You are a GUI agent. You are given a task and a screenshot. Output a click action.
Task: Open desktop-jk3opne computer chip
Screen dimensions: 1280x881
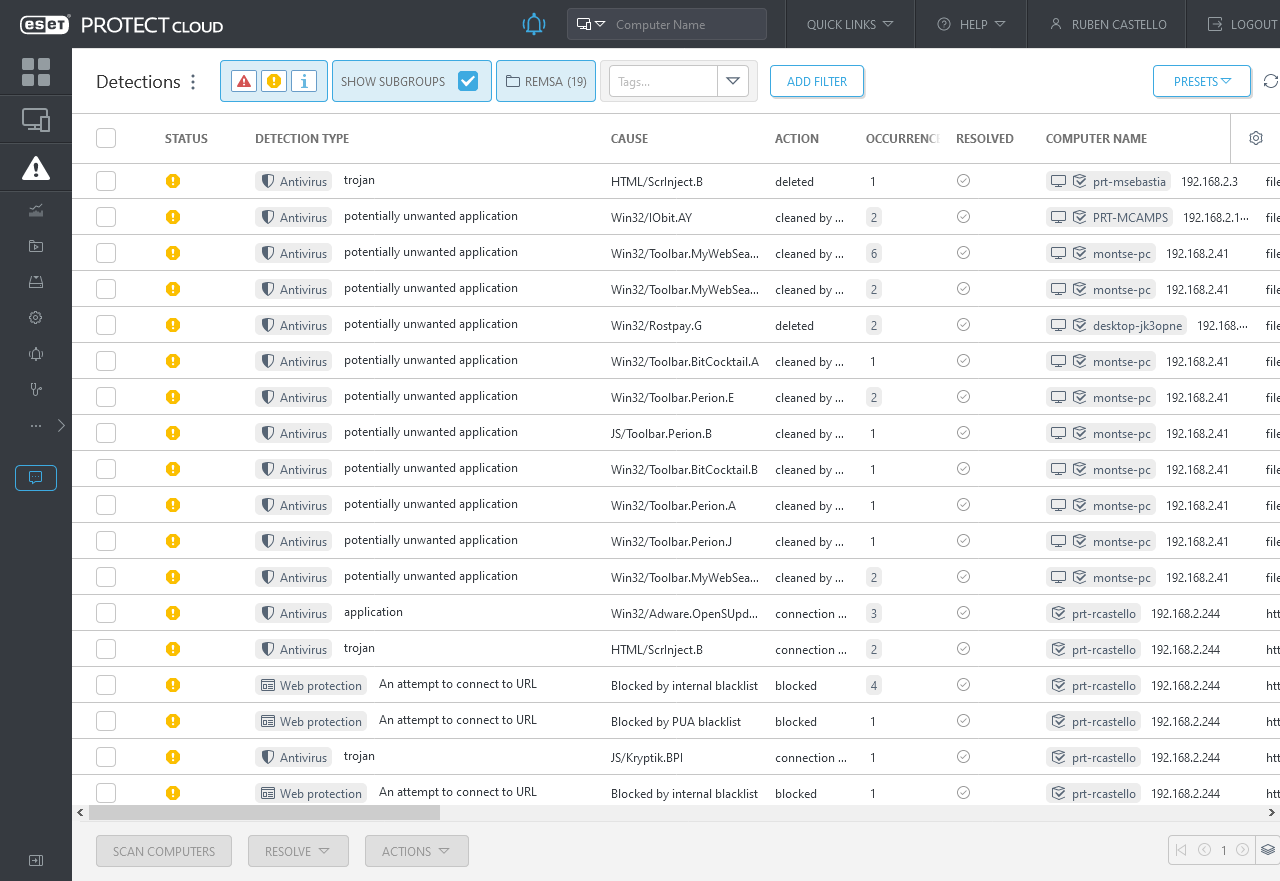point(1116,326)
